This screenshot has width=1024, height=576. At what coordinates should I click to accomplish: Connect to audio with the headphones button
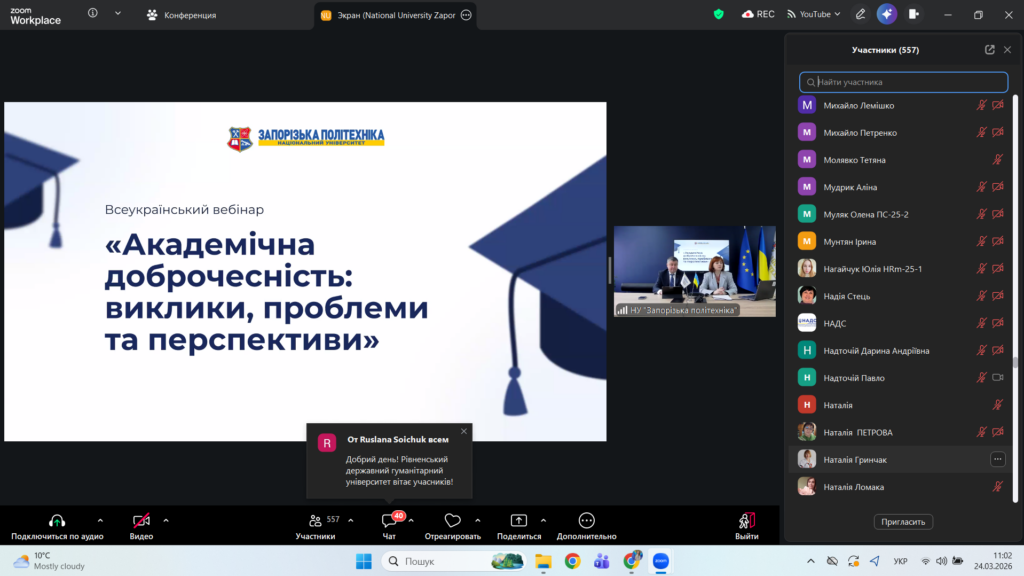(57, 521)
